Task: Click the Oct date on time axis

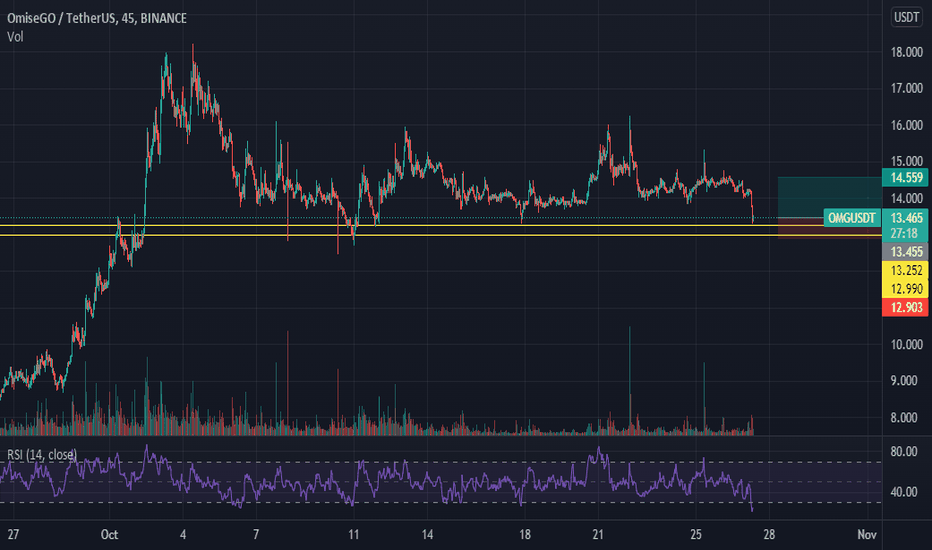Action: pyautogui.click(x=109, y=535)
